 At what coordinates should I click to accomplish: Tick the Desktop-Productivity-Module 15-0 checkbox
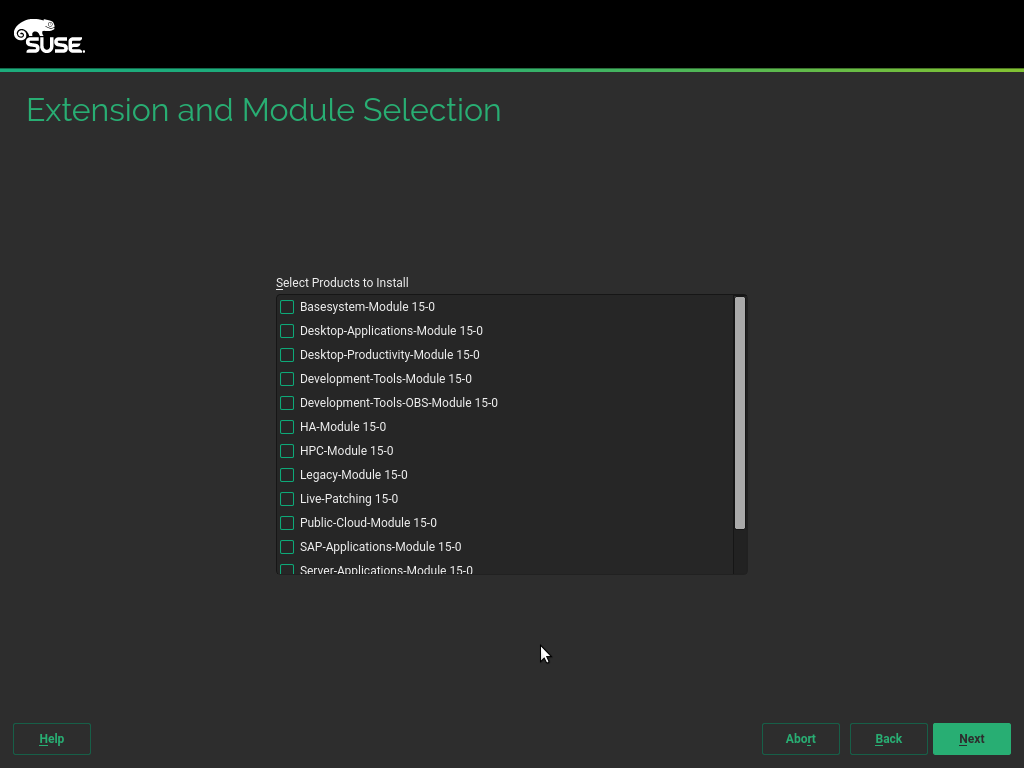287,355
